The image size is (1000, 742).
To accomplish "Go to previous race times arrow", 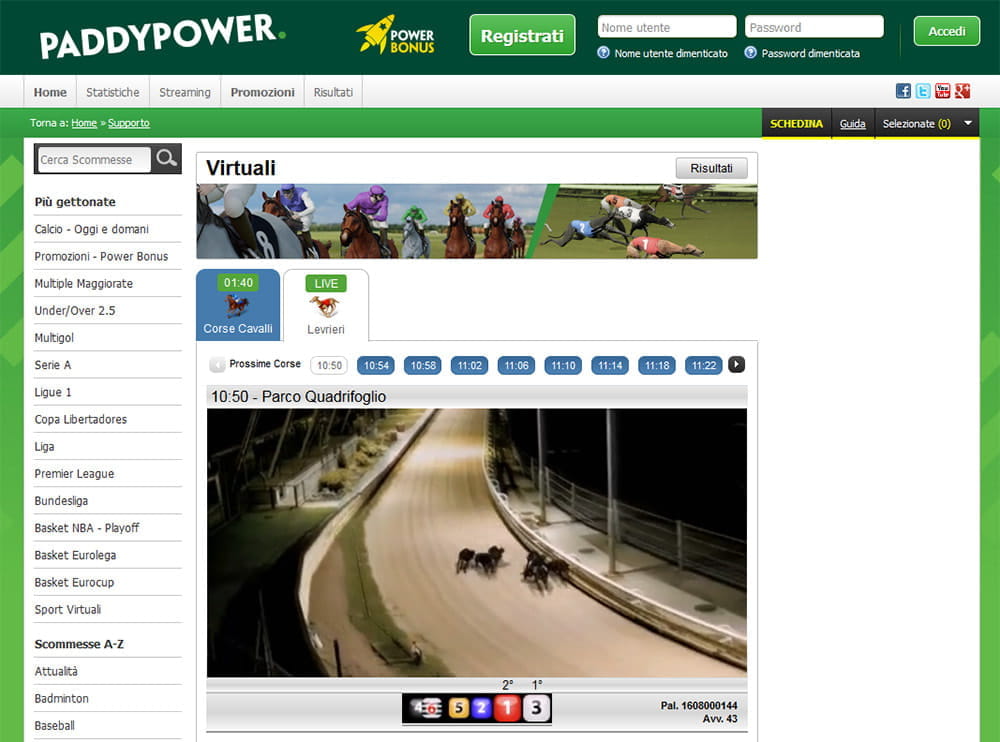I will (x=217, y=364).
